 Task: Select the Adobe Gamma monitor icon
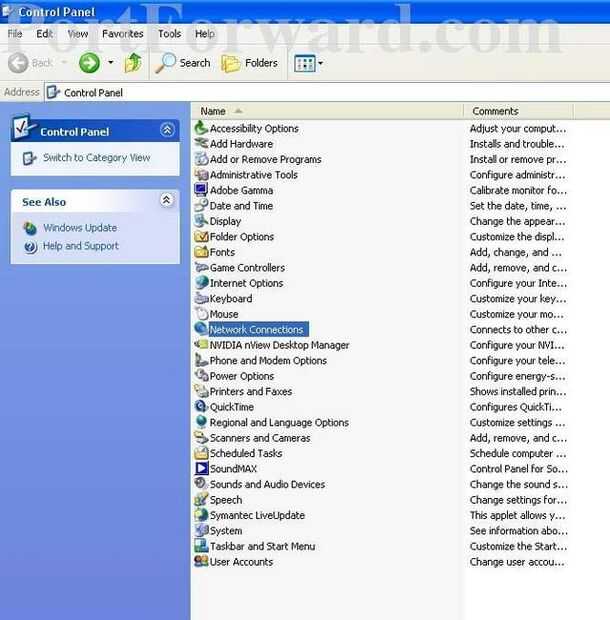point(201,190)
